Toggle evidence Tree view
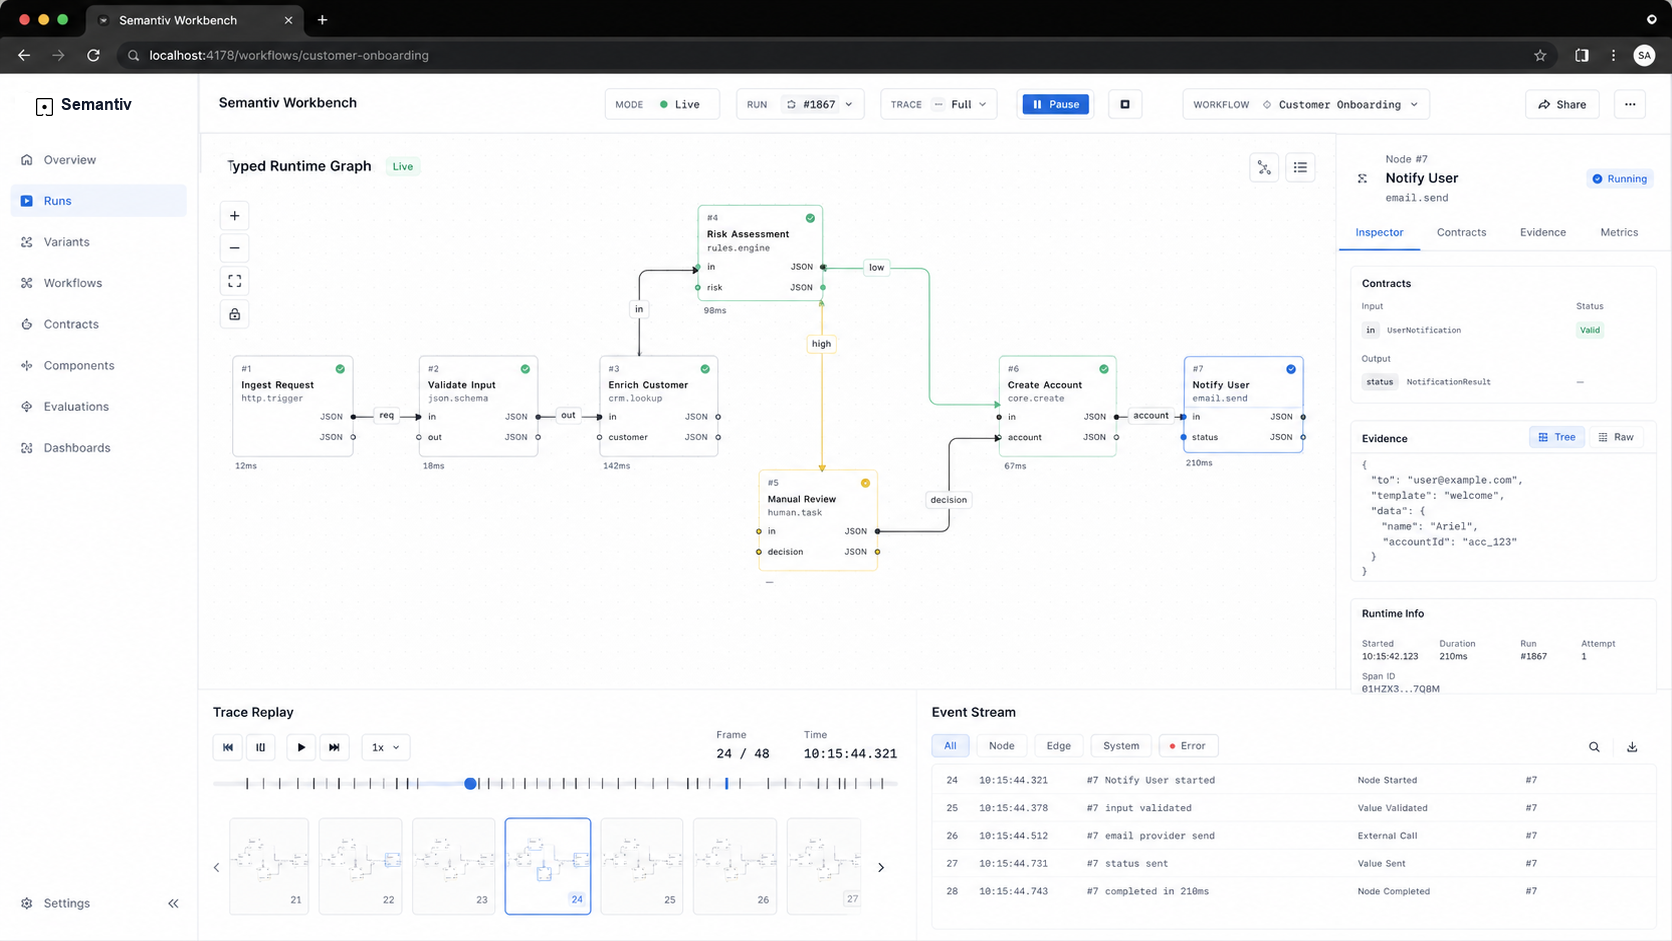1672x941 pixels. (1557, 437)
